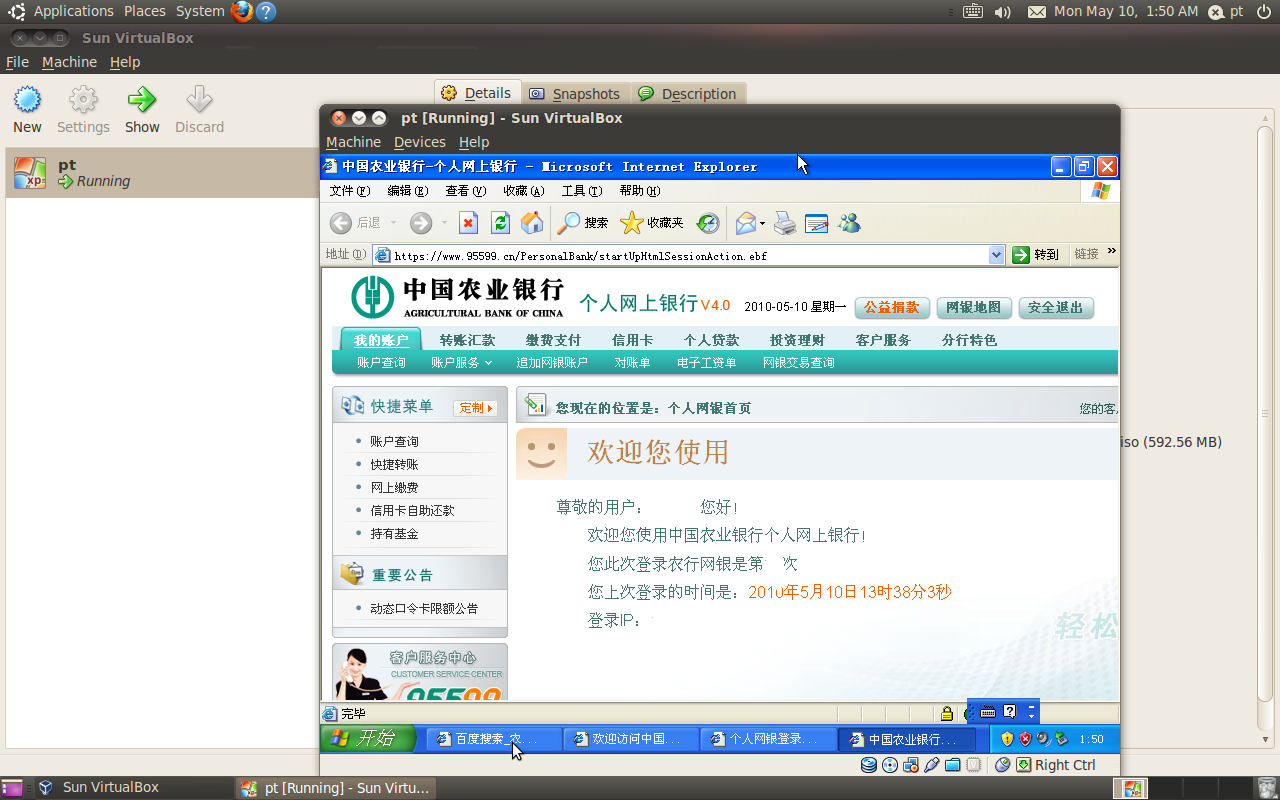The image size is (1280, 800).
Task: Click the keyboard indicator in the top panel
Action: point(973,12)
